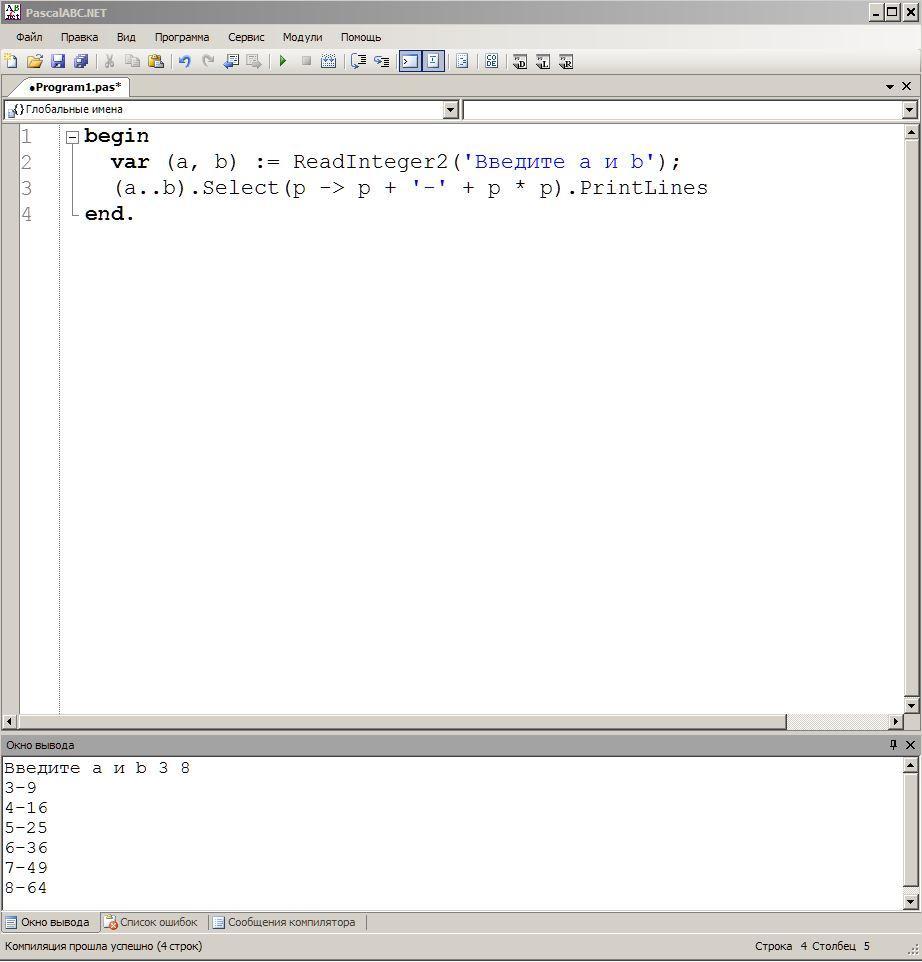Undo the last edit
The width and height of the screenshot is (922, 962).
coord(185,61)
